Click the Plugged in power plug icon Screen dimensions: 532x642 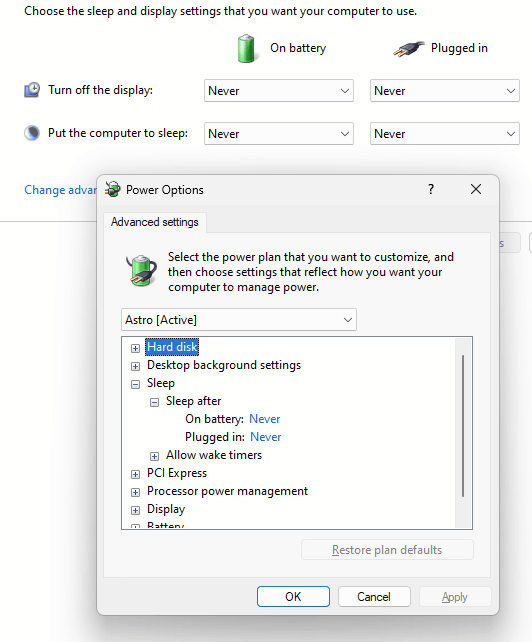(x=408, y=49)
